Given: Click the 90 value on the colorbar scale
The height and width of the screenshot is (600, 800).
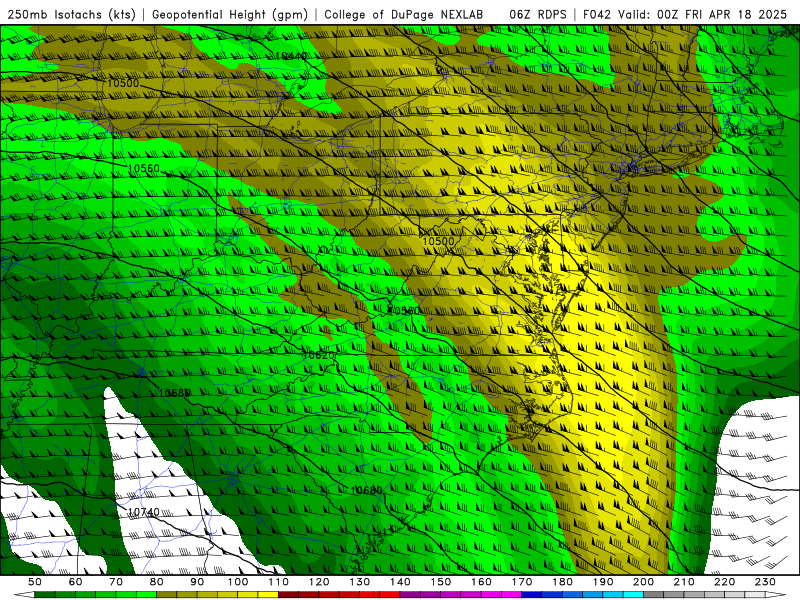Looking at the screenshot, I should pos(197,582).
